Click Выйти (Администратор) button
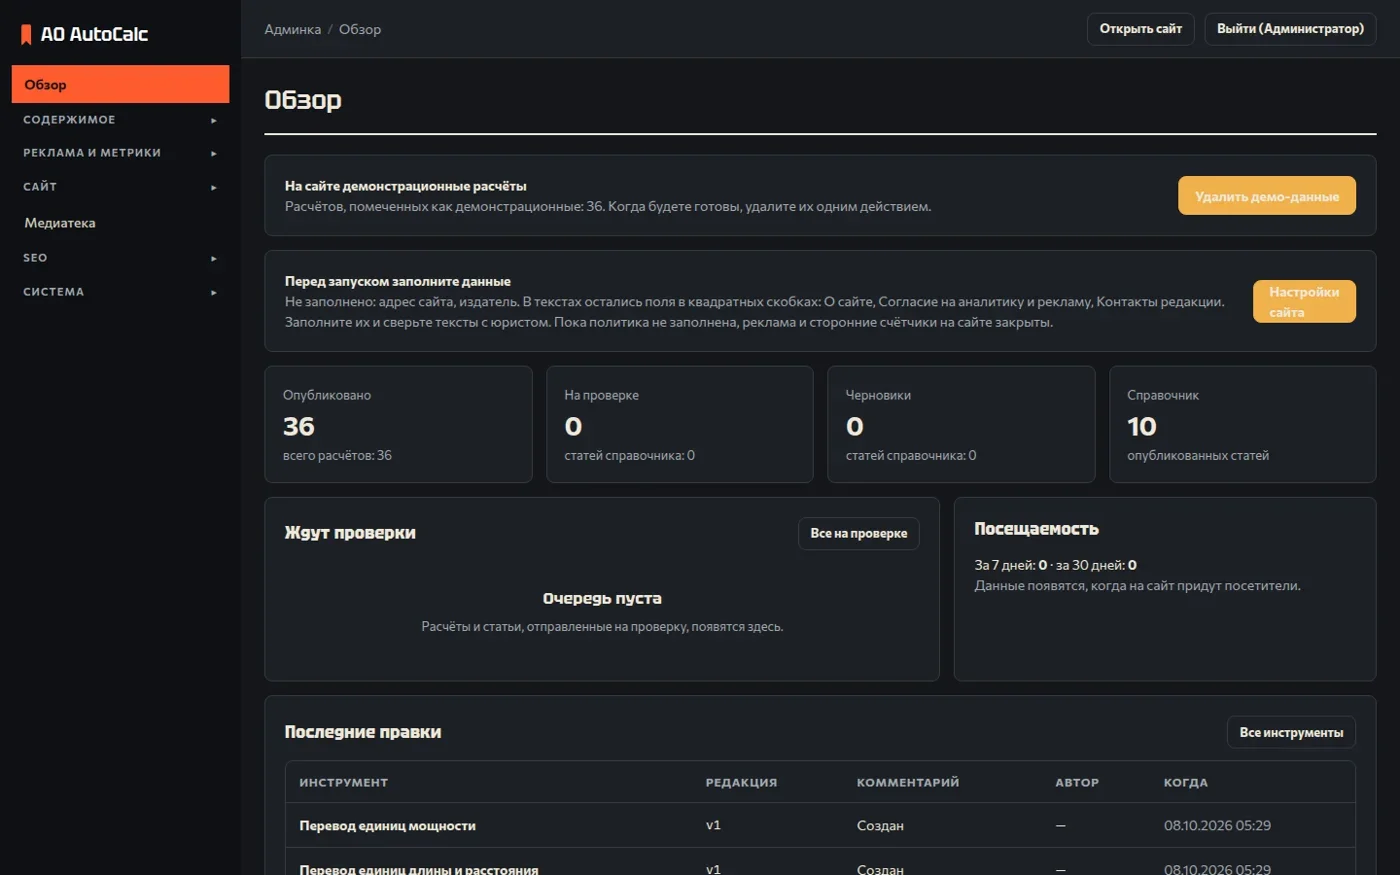 (x=1290, y=29)
